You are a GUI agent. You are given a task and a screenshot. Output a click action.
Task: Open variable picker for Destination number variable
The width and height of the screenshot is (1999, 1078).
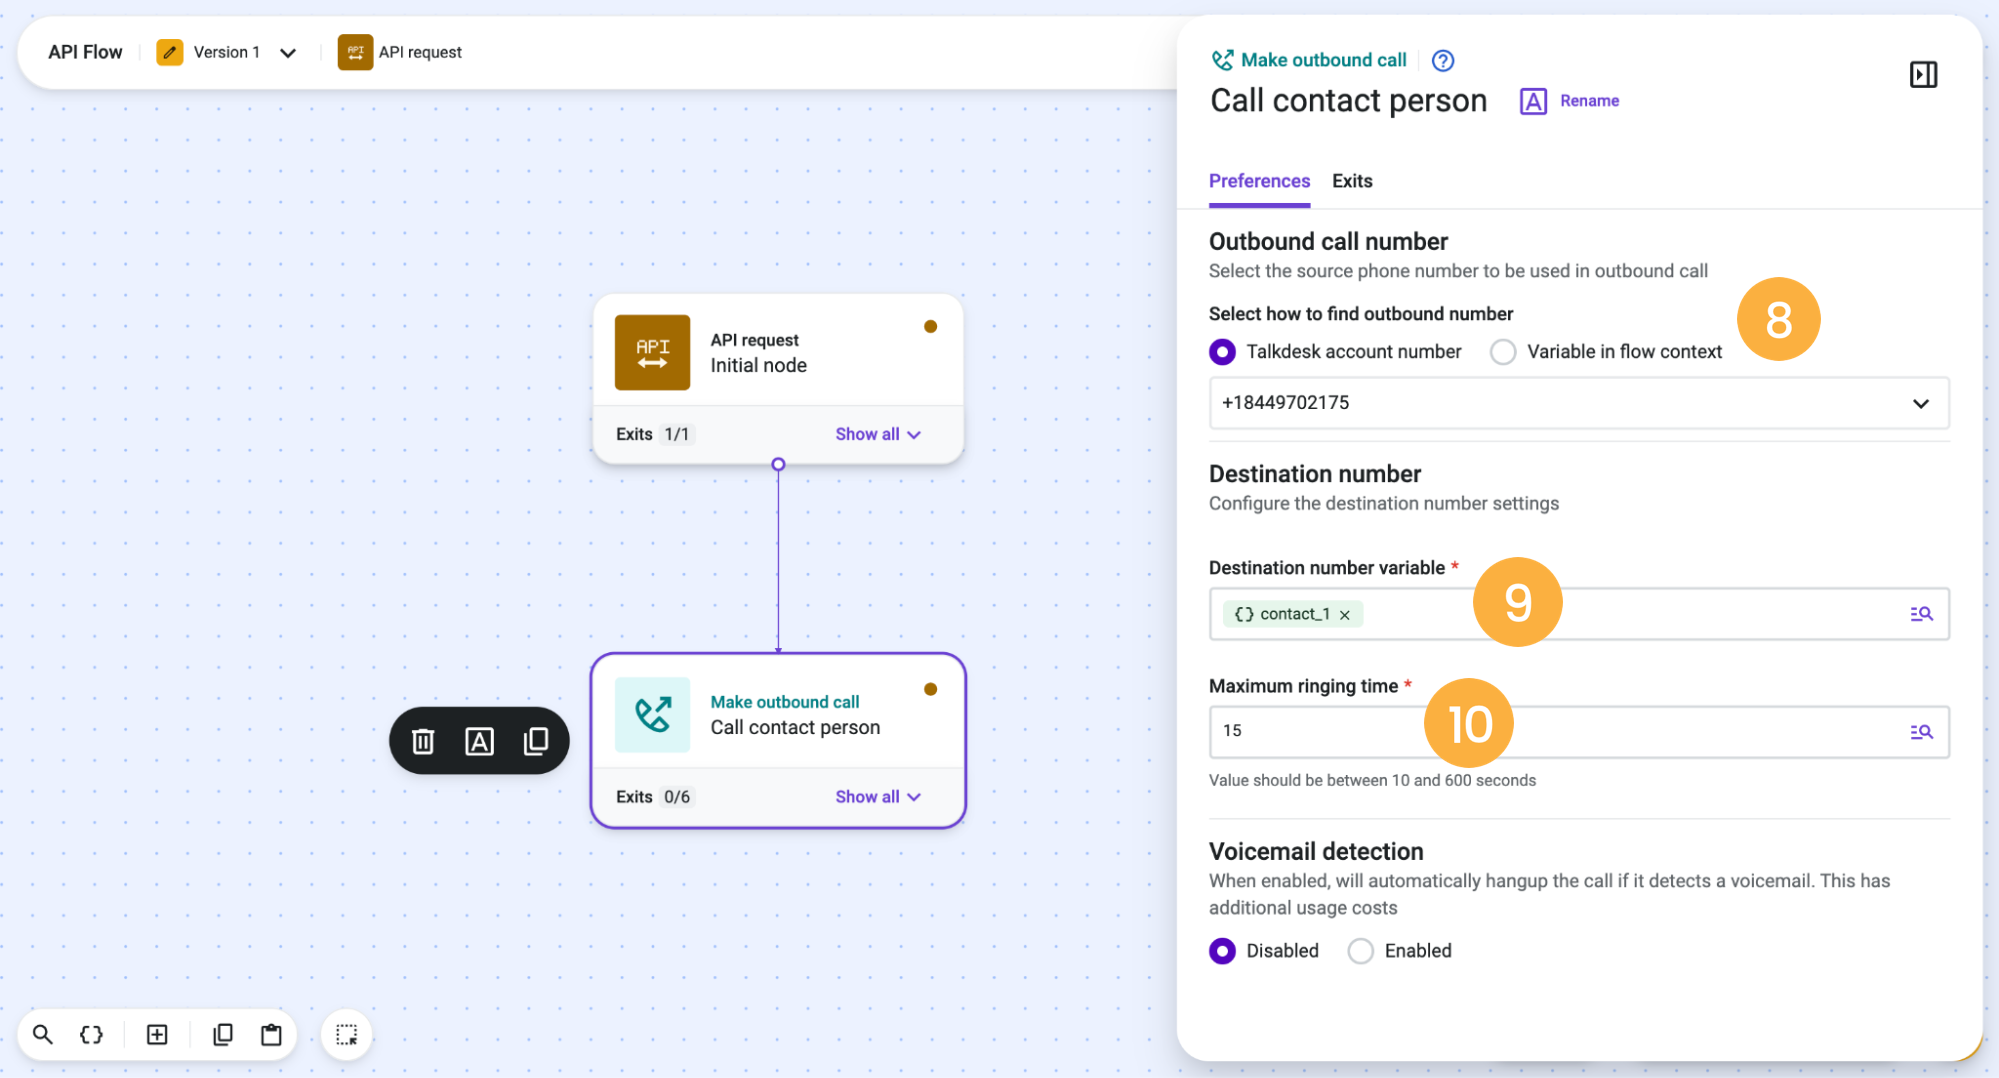[x=1921, y=614]
